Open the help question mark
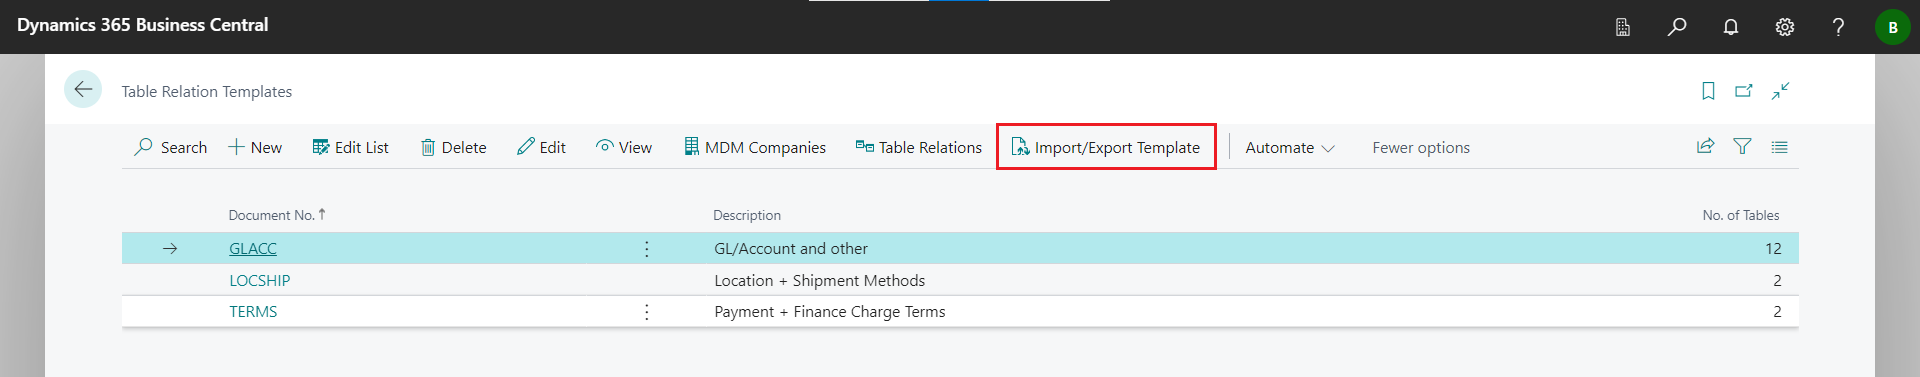 coord(1838,27)
